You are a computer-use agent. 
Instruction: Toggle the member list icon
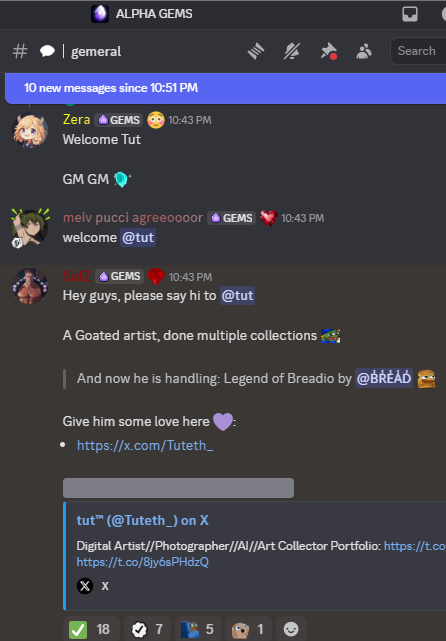point(364,52)
